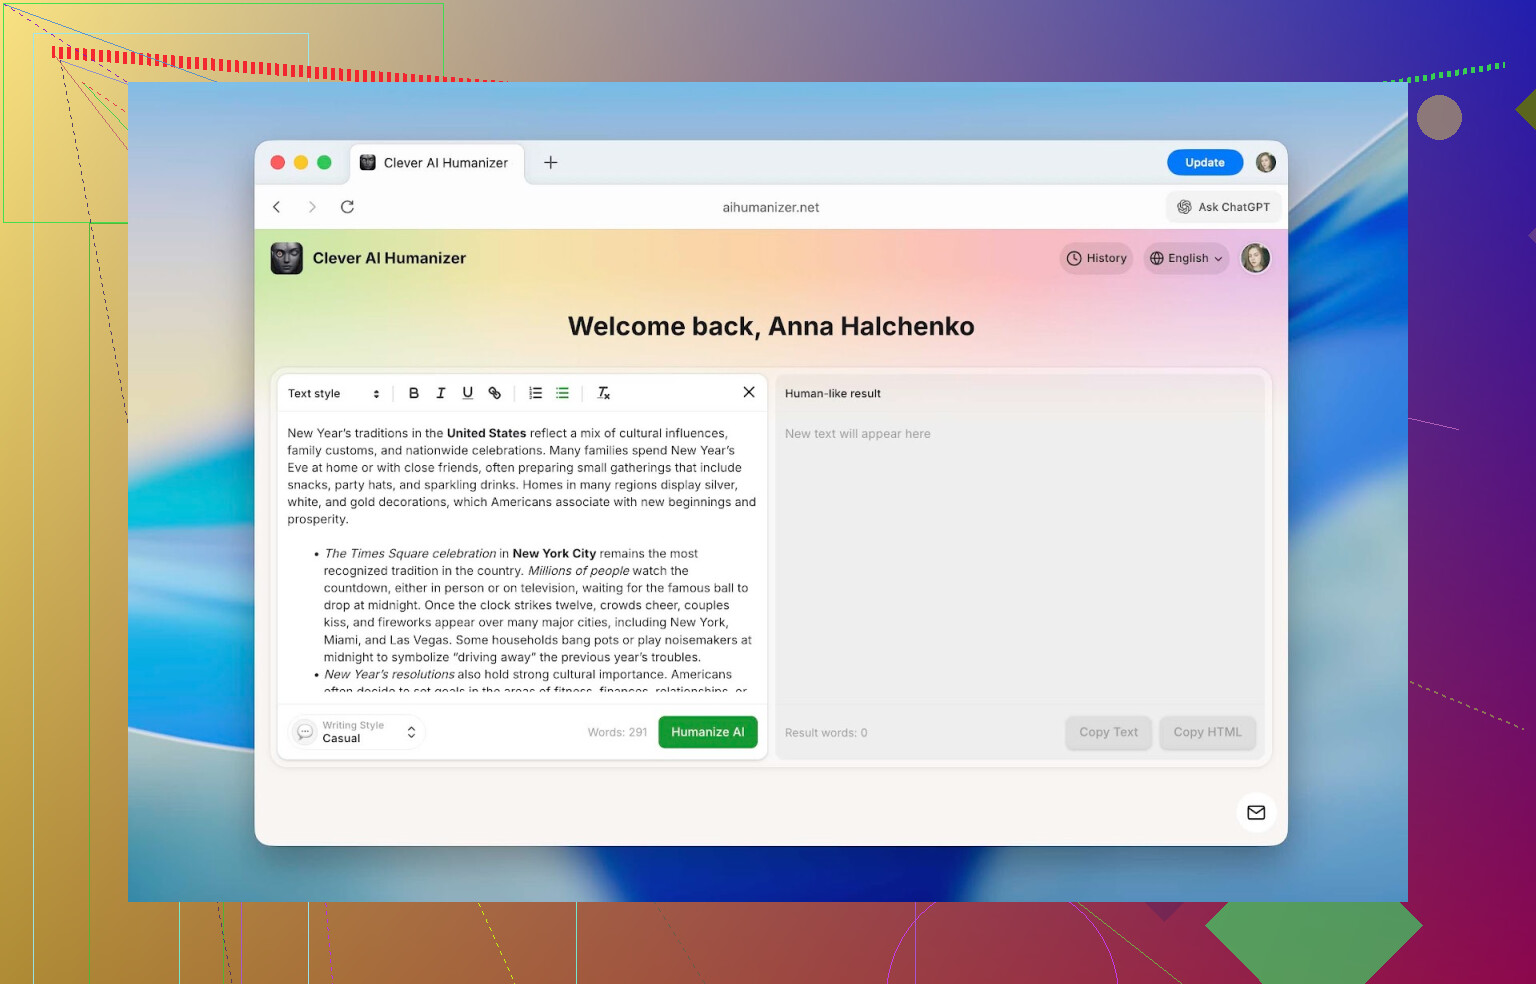The width and height of the screenshot is (1536, 984).
Task: Open the envelope contact icon
Action: click(1256, 812)
